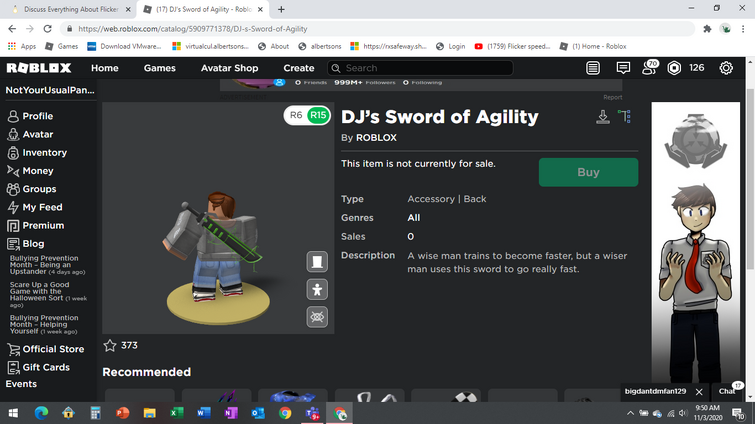Open the settings gear icon
The height and width of the screenshot is (424, 755).
pos(726,68)
